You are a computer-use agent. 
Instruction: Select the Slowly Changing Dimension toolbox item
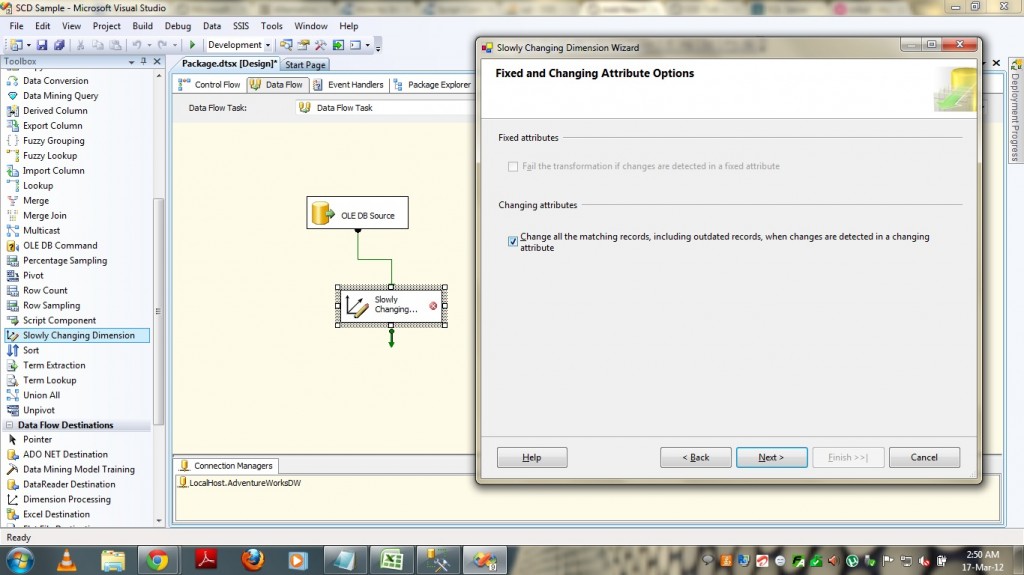[x=78, y=336]
